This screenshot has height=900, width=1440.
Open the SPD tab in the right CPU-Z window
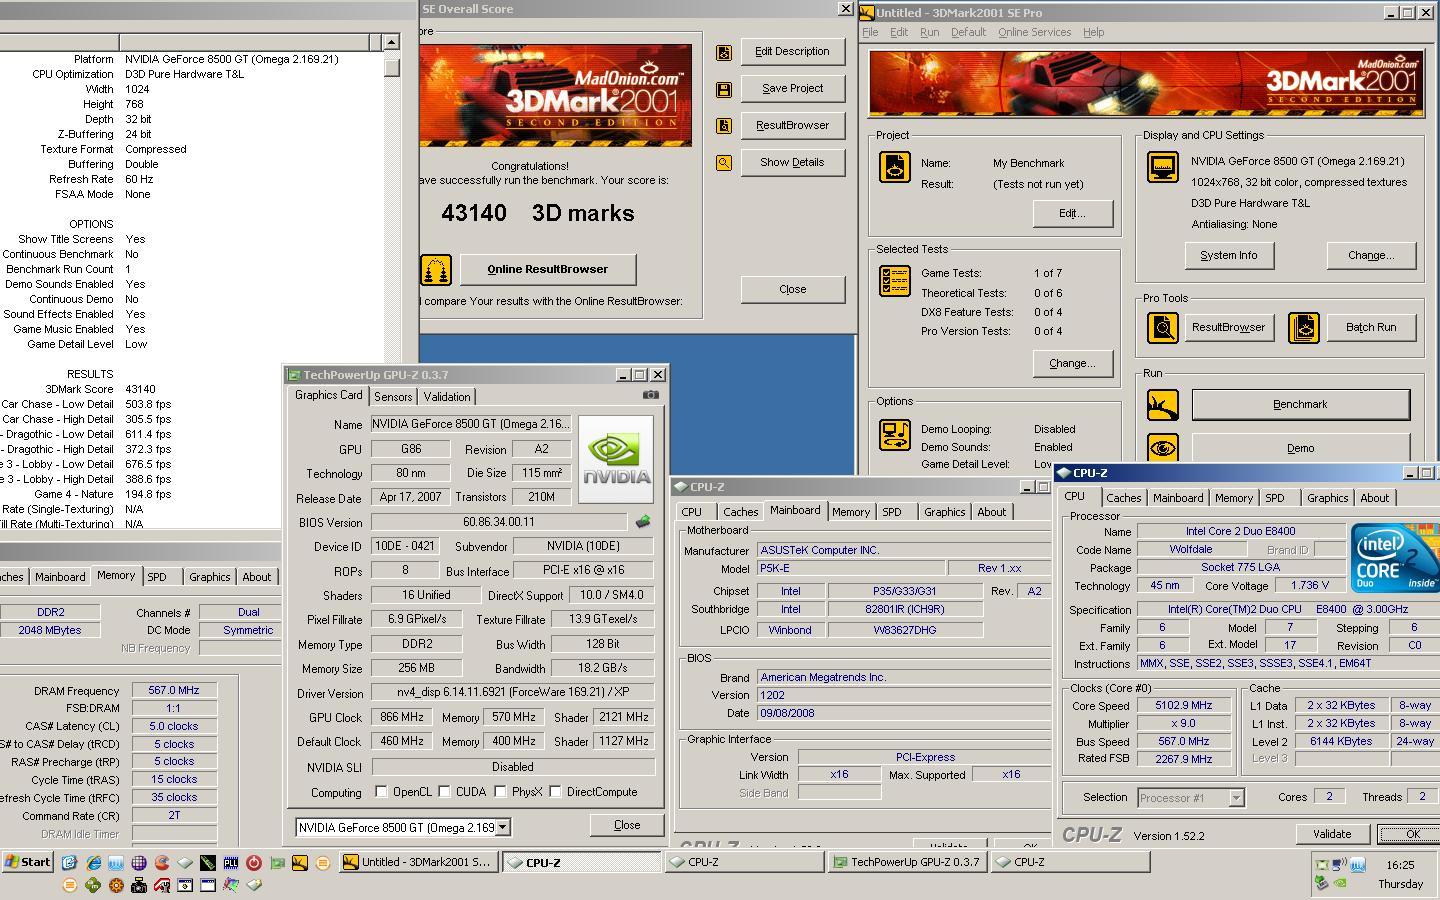tap(1274, 498)
